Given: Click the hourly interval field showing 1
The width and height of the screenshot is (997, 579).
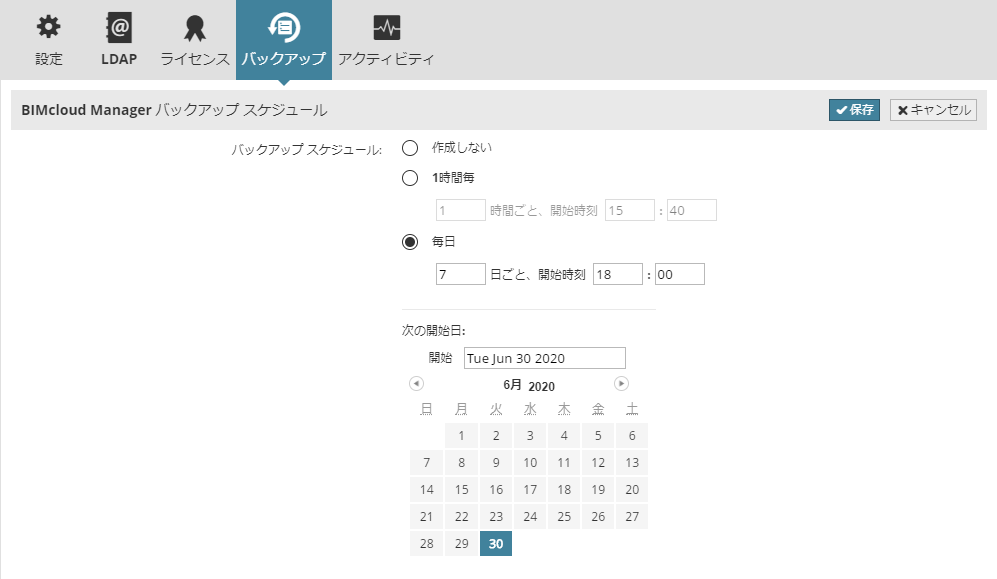Looking at the screenshot, I should click(x=460, y=210).
